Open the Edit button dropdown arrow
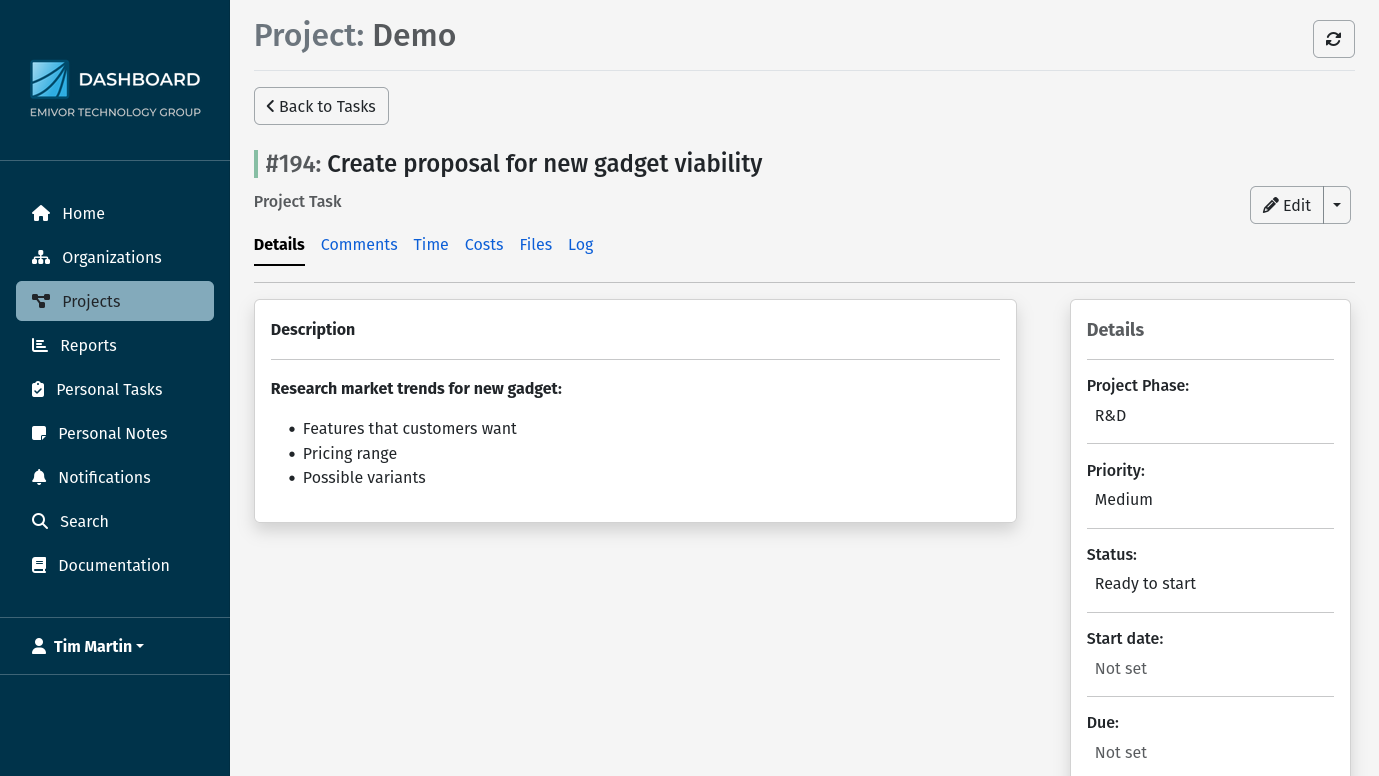This screenshot has height=776, width=1379. click(1337, 205)
